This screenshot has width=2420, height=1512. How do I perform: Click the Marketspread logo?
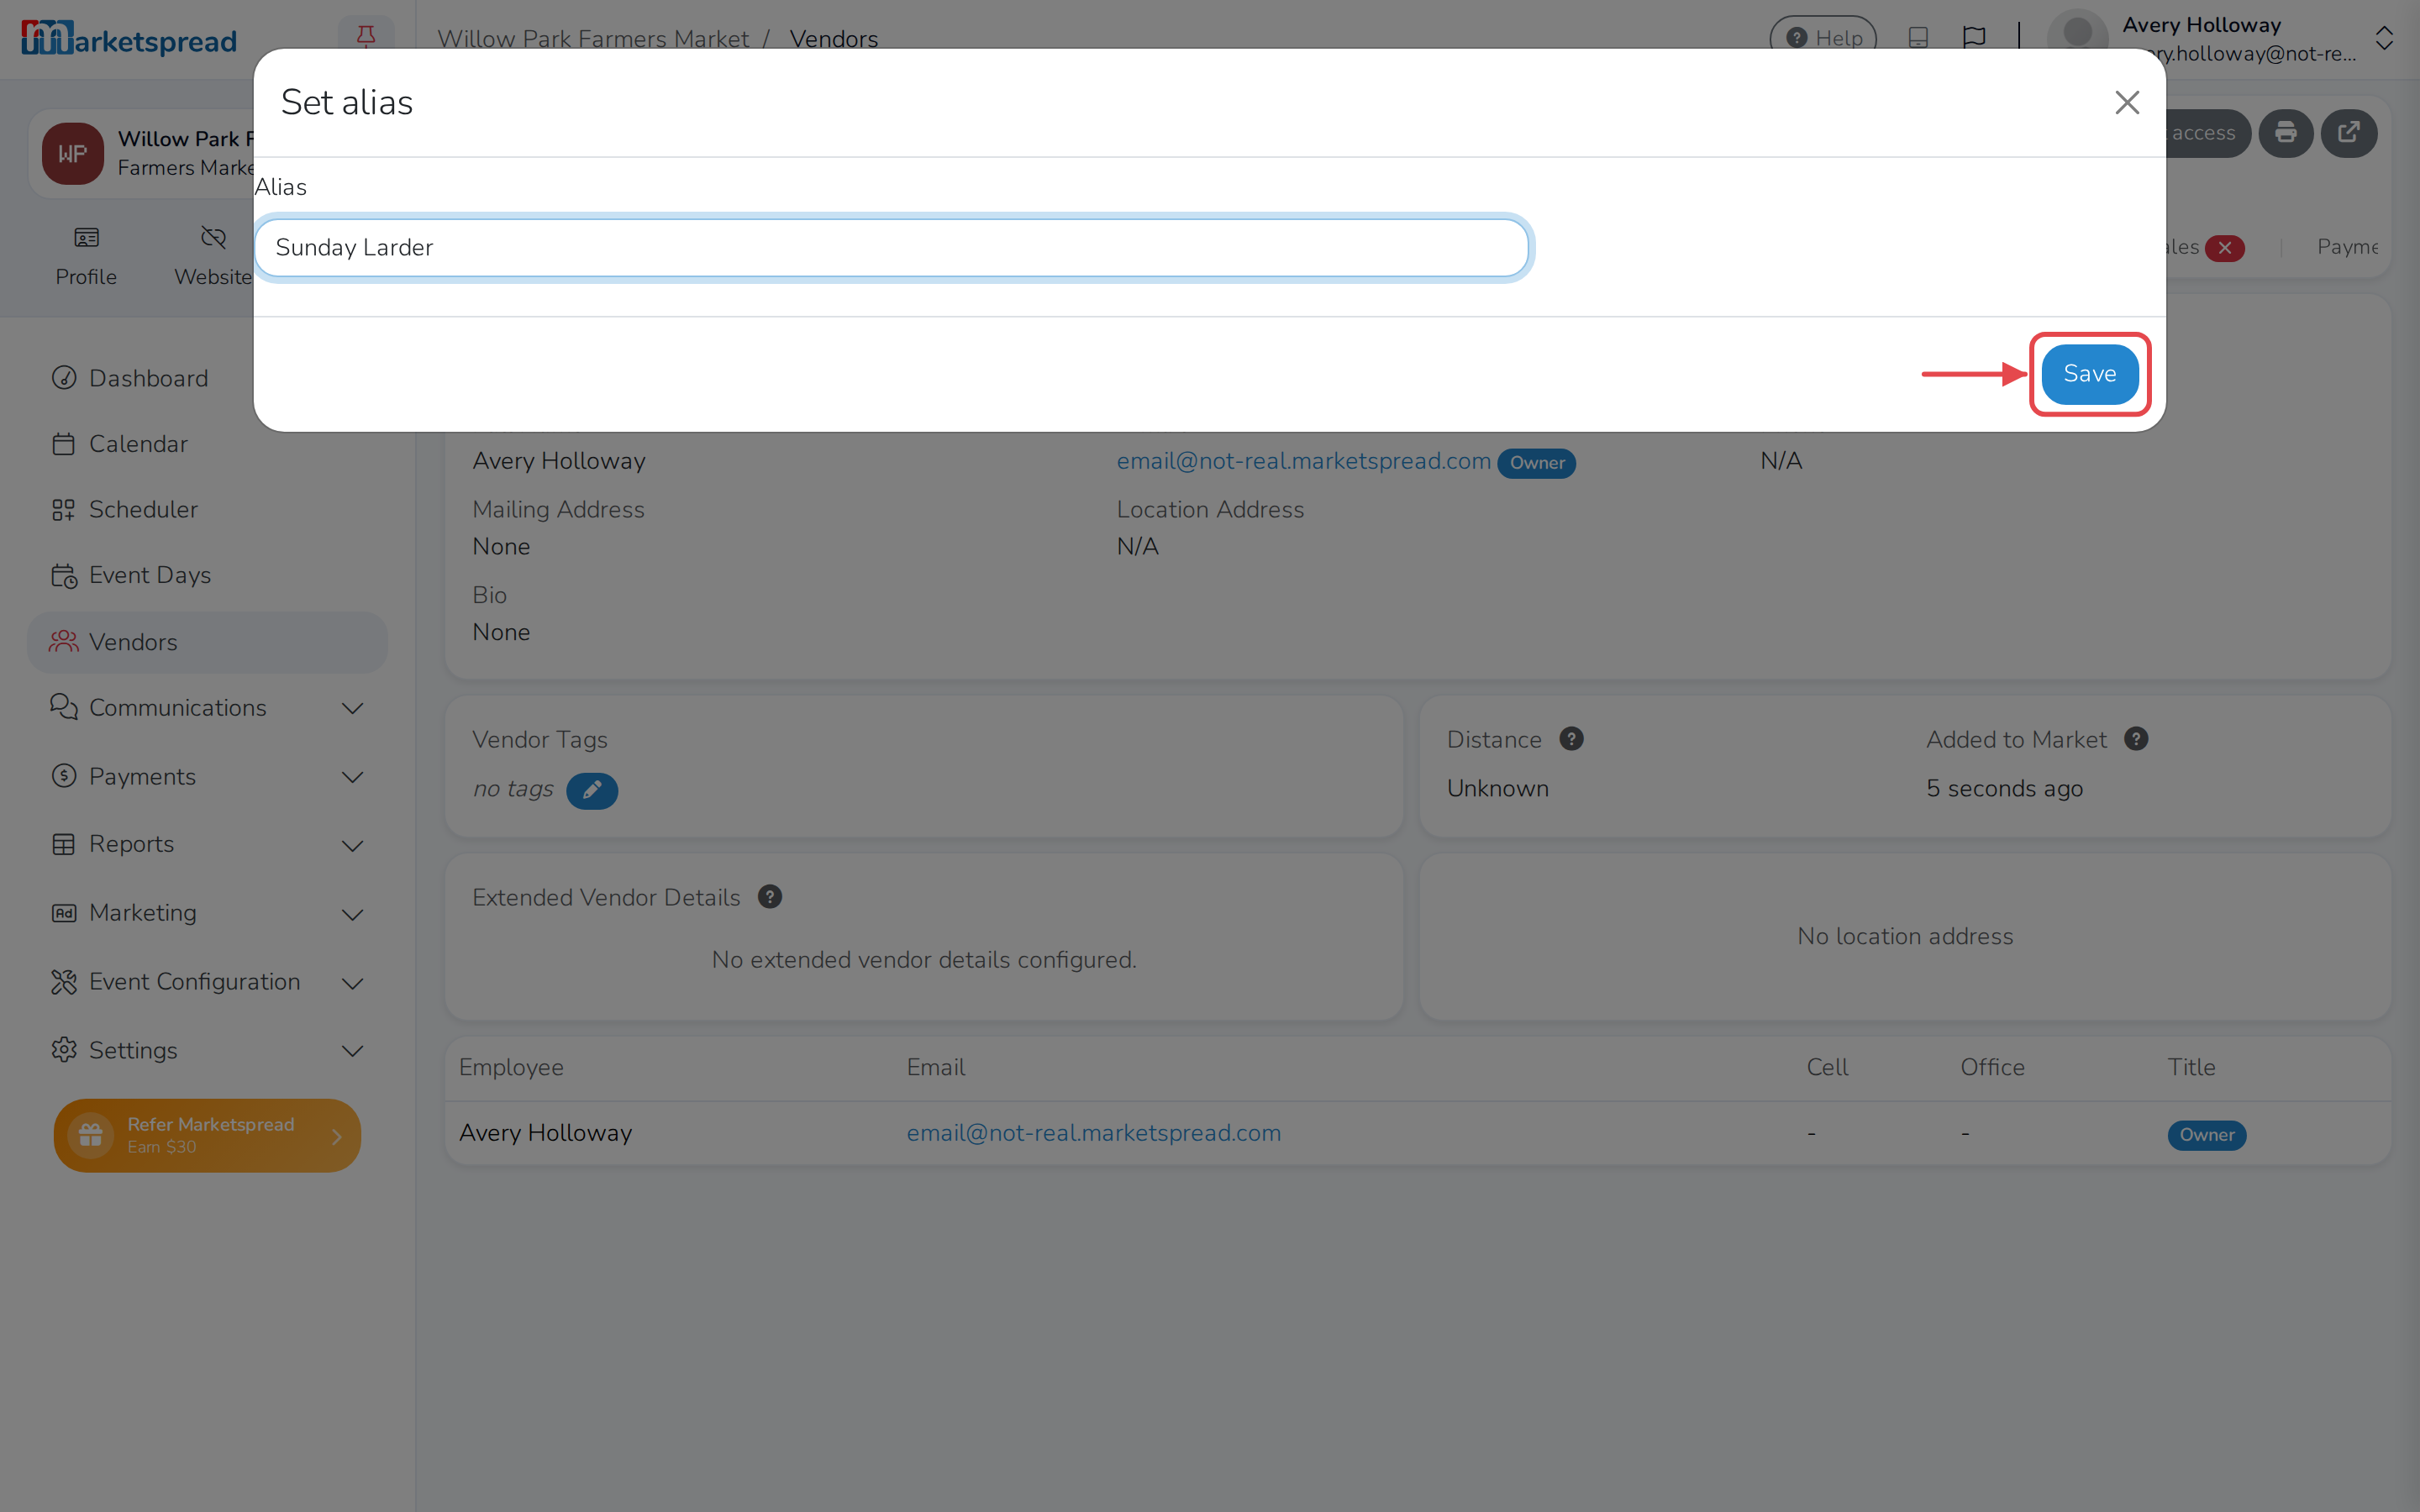[x=129, y=38]
